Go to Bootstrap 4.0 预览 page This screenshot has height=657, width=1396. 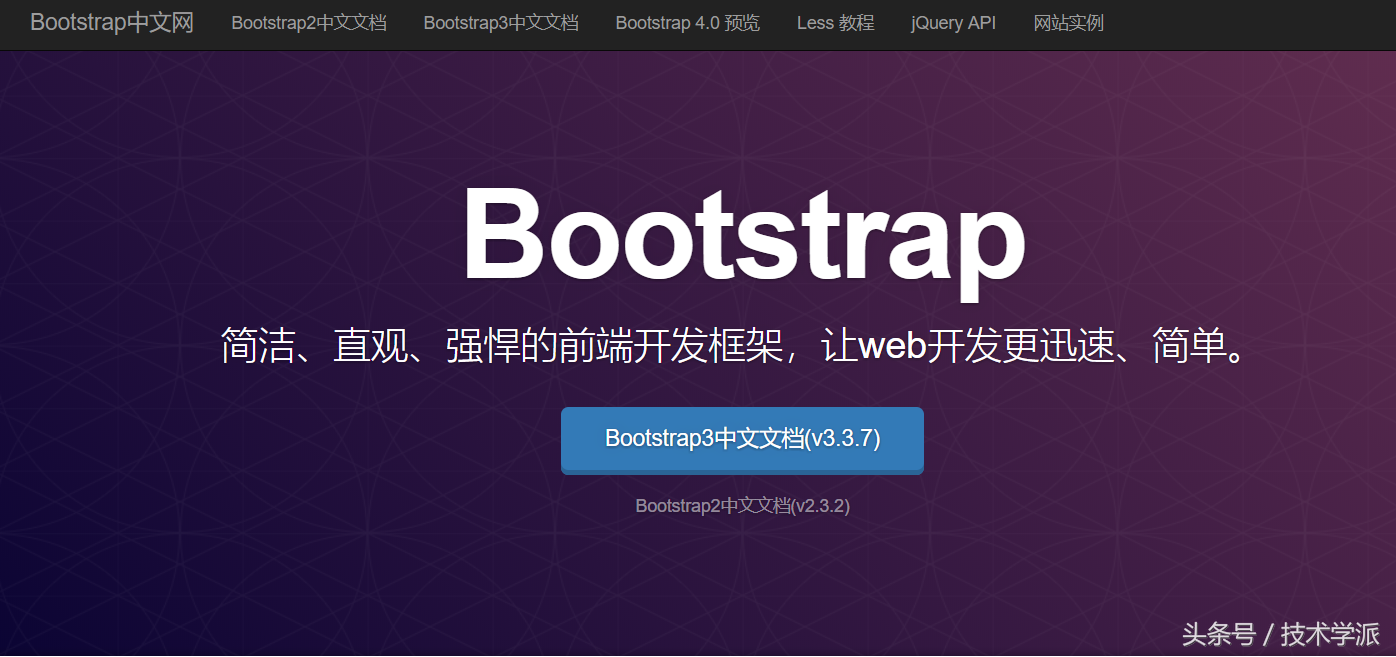688,23
